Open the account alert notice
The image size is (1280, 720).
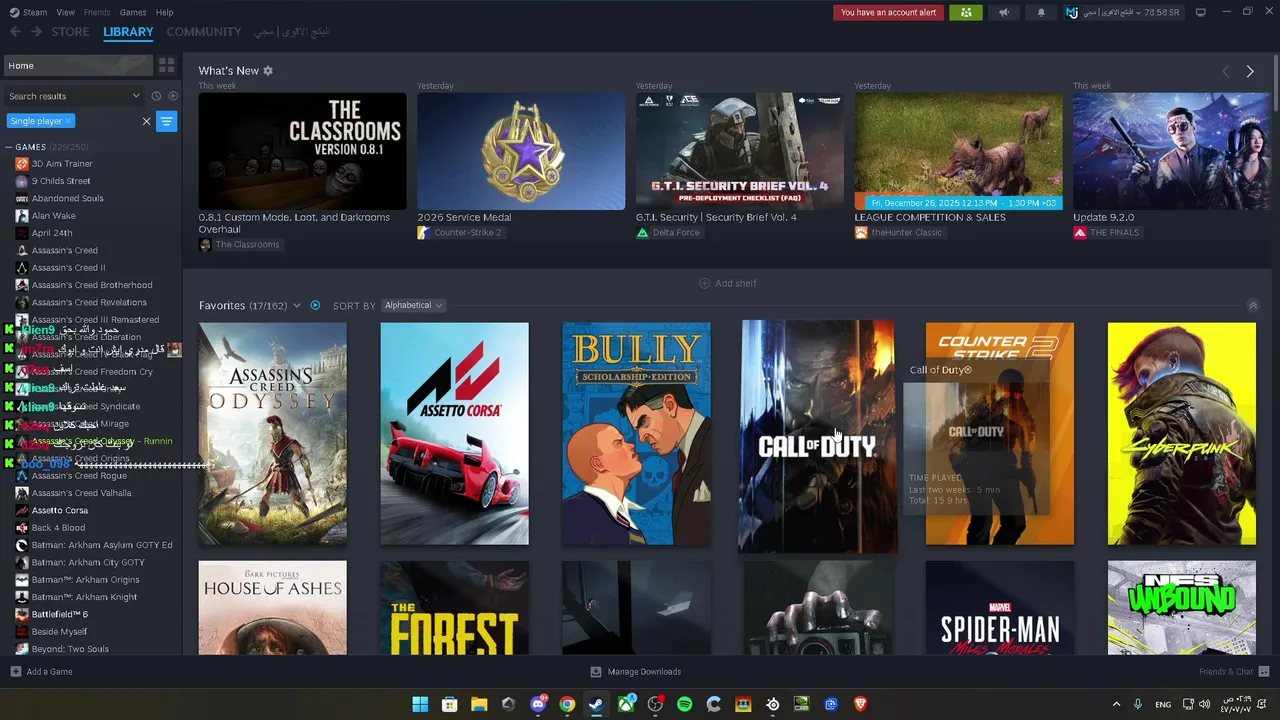point(888,13)
